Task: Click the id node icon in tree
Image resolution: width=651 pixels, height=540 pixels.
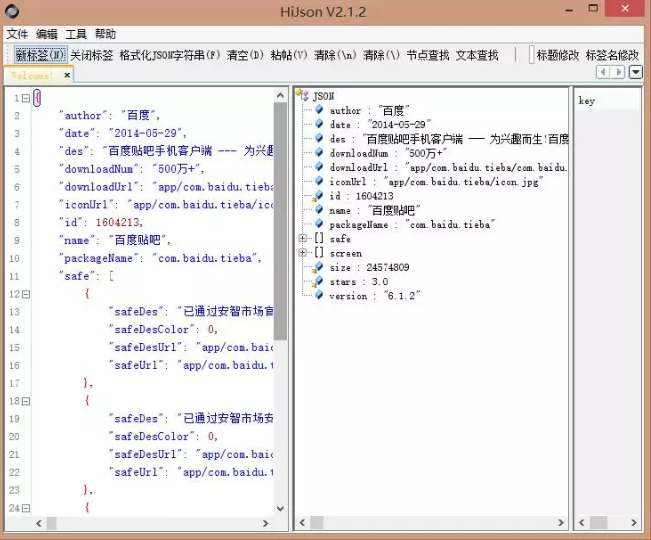Action: click(x=318, y=195)
